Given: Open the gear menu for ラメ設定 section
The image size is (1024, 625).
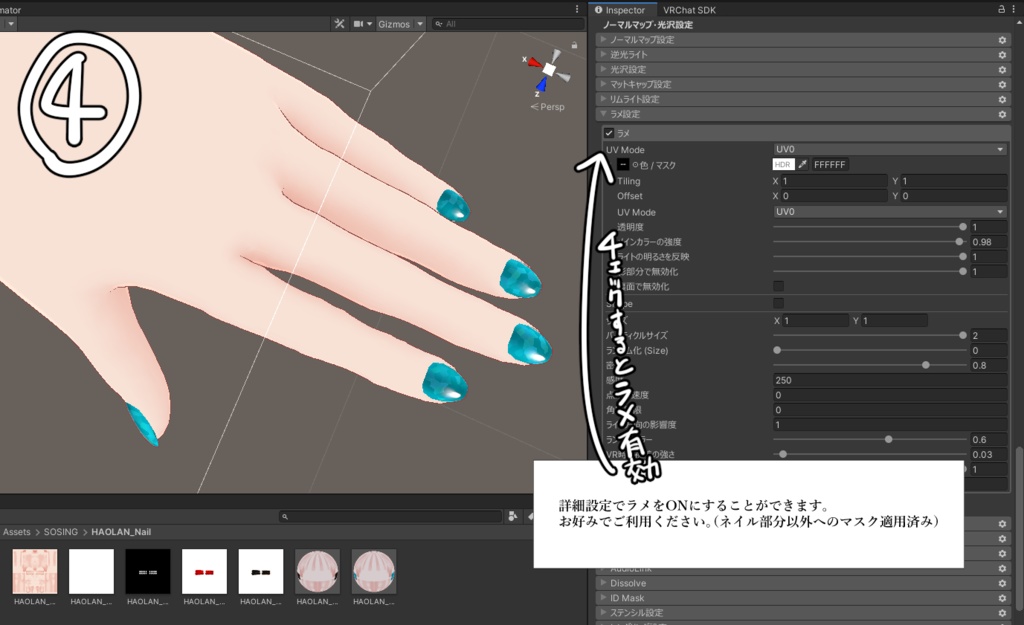Looking at the screenshot, I should [1002, 114].
